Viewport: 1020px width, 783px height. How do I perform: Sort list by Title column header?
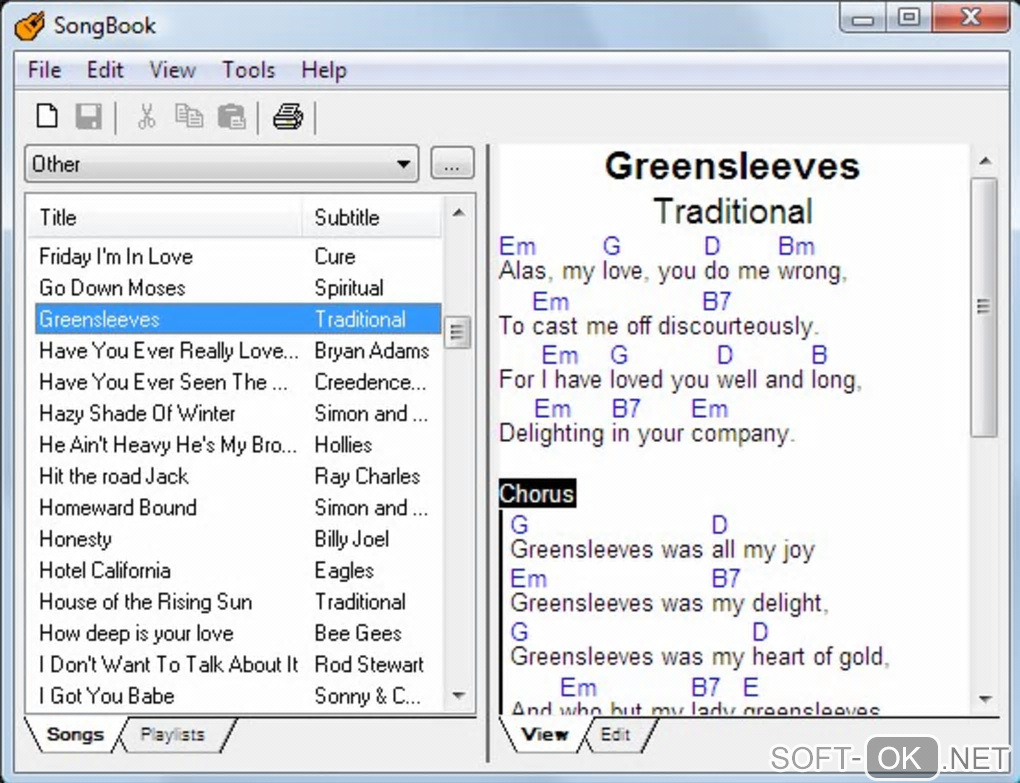(165, 217)
